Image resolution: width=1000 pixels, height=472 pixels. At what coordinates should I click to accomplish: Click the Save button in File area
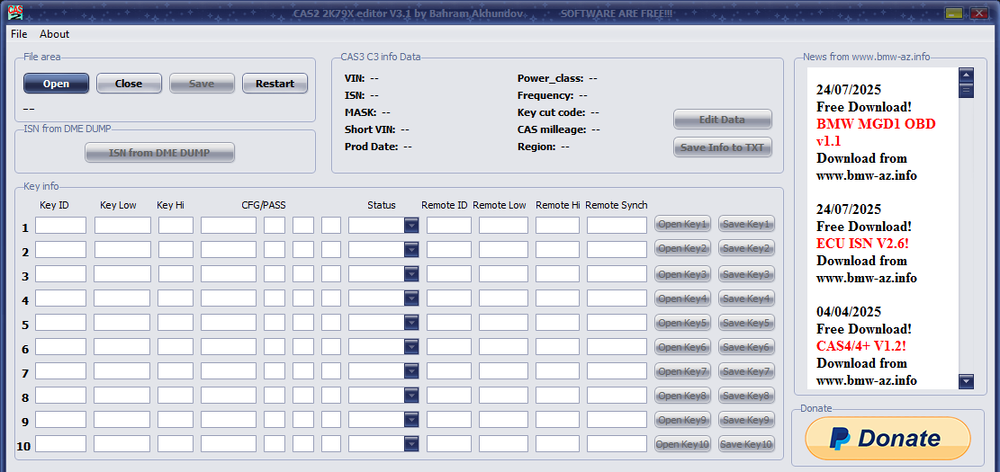click(202, 84)
